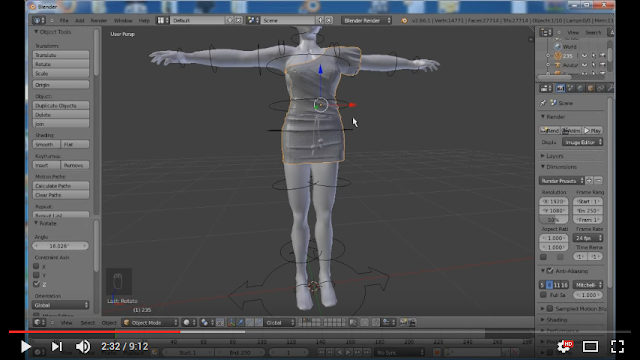Toggle visibility eye for Avatar
This screenshot has height=360, width=640.
584,65
